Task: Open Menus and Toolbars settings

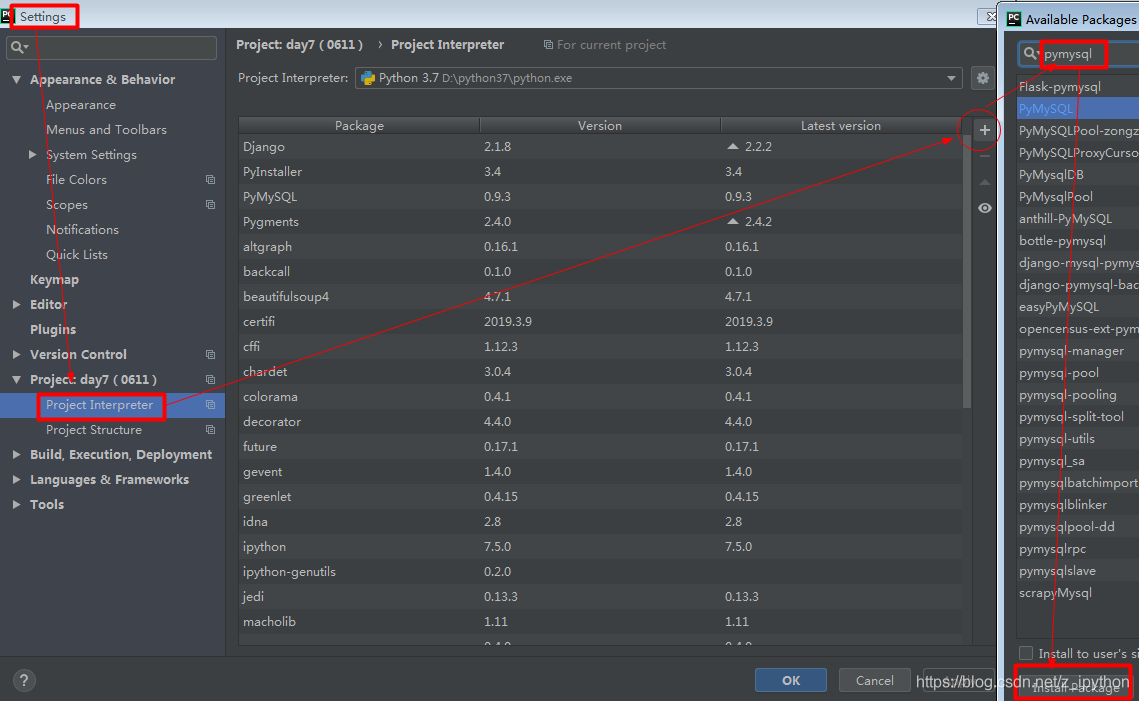Action: pos(106,130)
